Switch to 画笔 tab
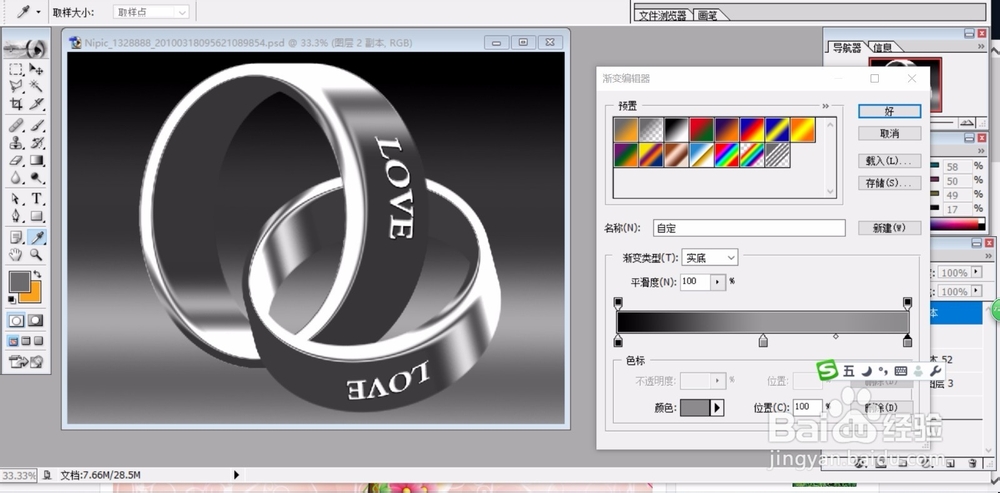Image resolution: width=1000 pixels, height=493 pixels. 707,15
